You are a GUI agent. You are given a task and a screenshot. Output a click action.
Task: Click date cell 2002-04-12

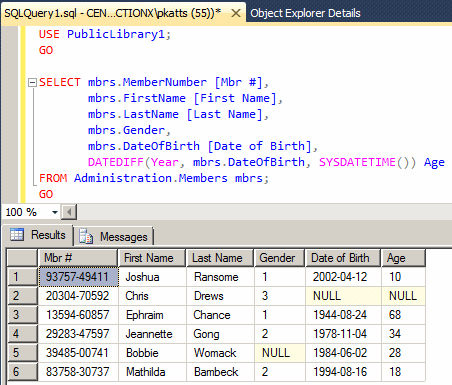343,277
